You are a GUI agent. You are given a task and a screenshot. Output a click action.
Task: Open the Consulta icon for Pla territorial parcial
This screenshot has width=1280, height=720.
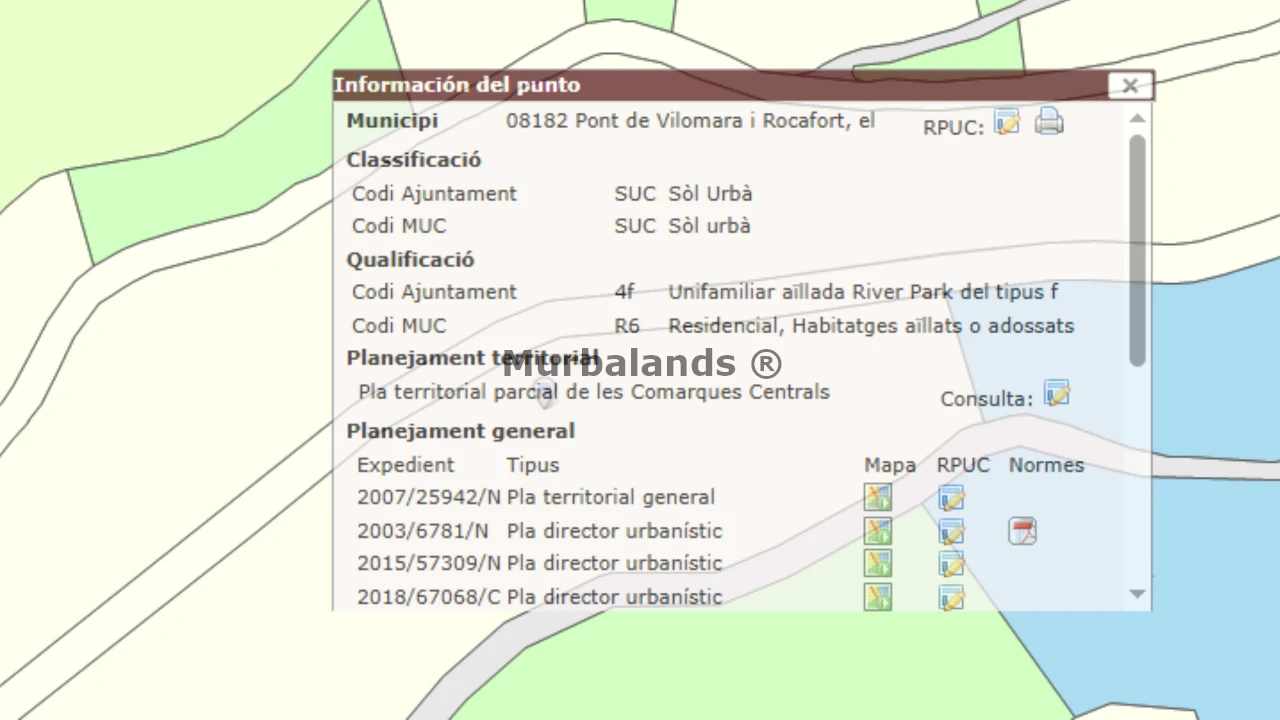coord(1056,394)
